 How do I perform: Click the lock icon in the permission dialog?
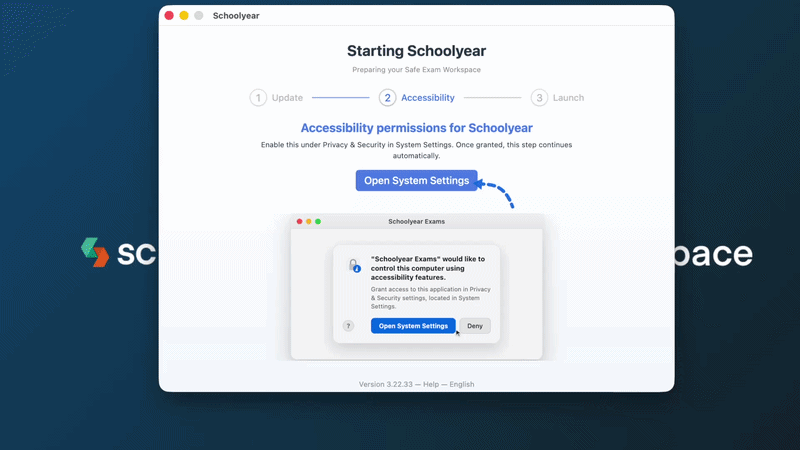[x=354, y=265]
